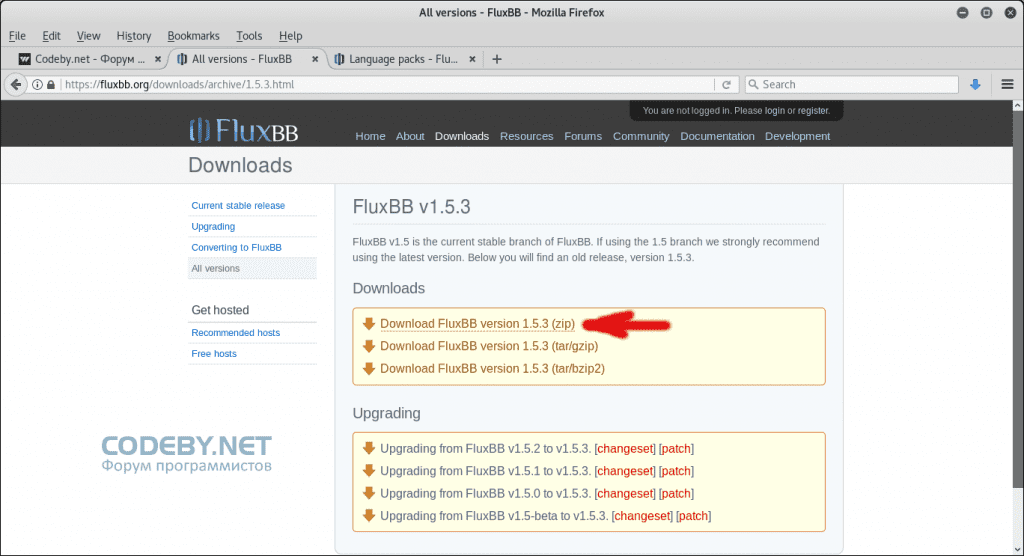The image size is (1024, 556).
Task: Open changeset for v1.5.2 to v1.5.3
Action: [625, 448]
